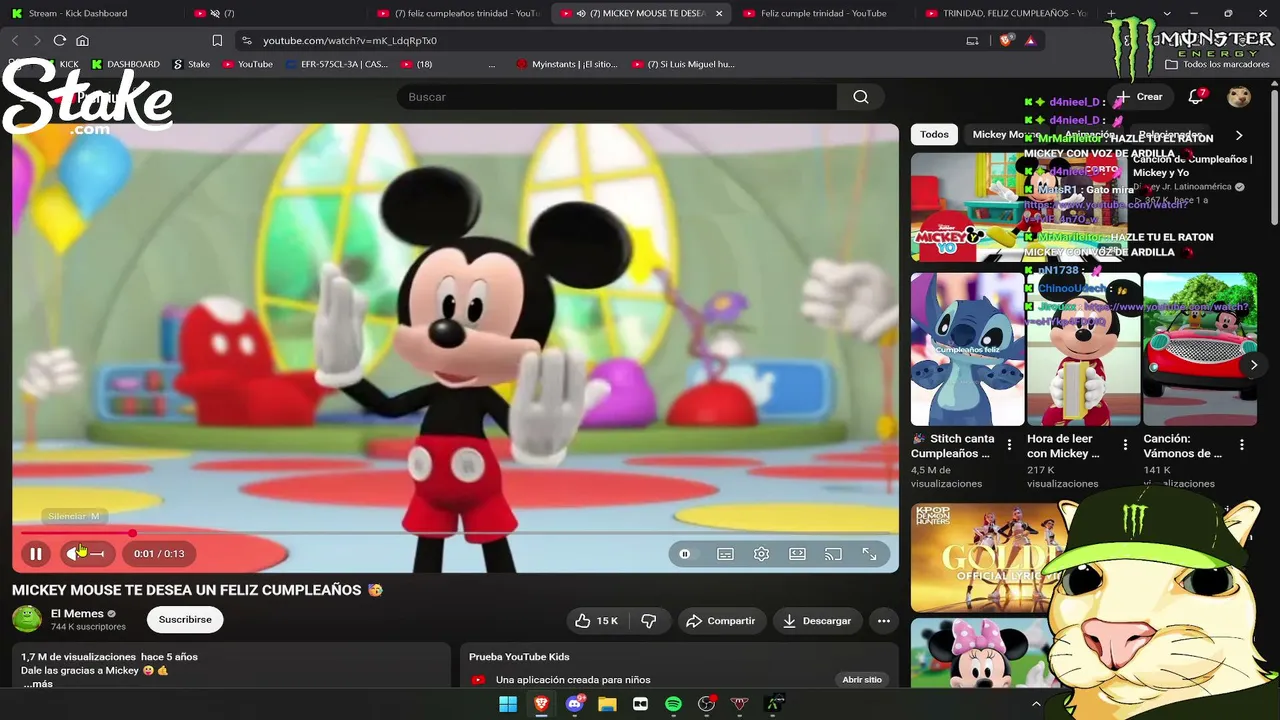The height and width of the screenshot is (720, 1280).
Task: Select the Todos filter chip
Action: pos(934,134)
